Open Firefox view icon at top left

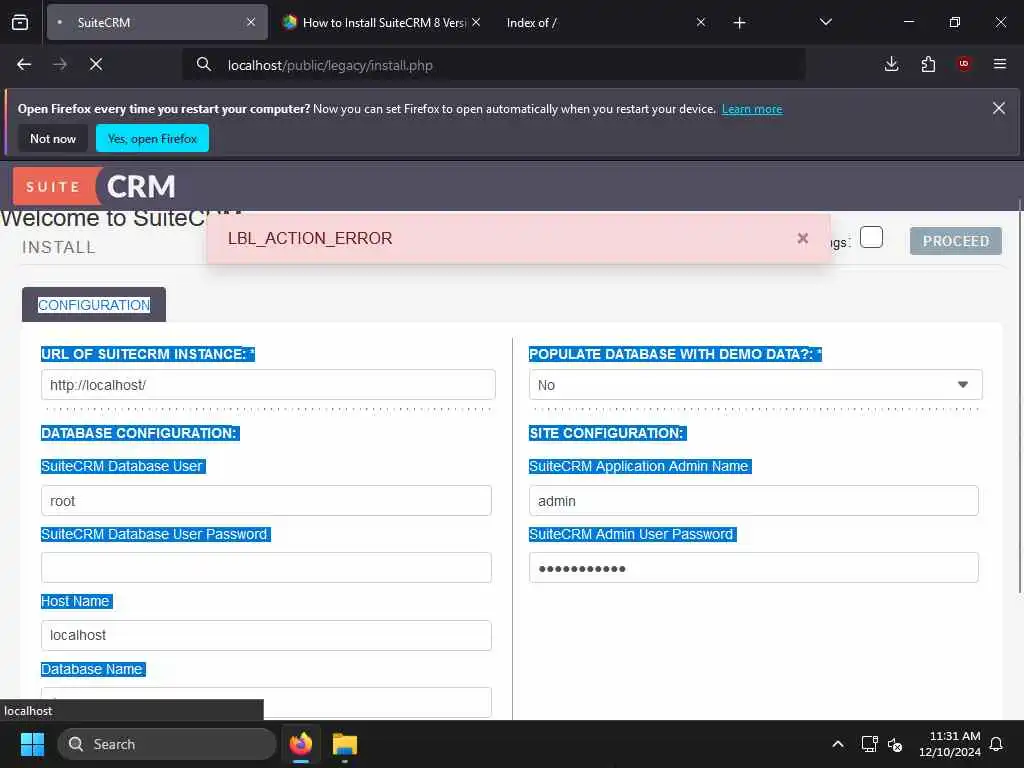[x=20, y=23]
